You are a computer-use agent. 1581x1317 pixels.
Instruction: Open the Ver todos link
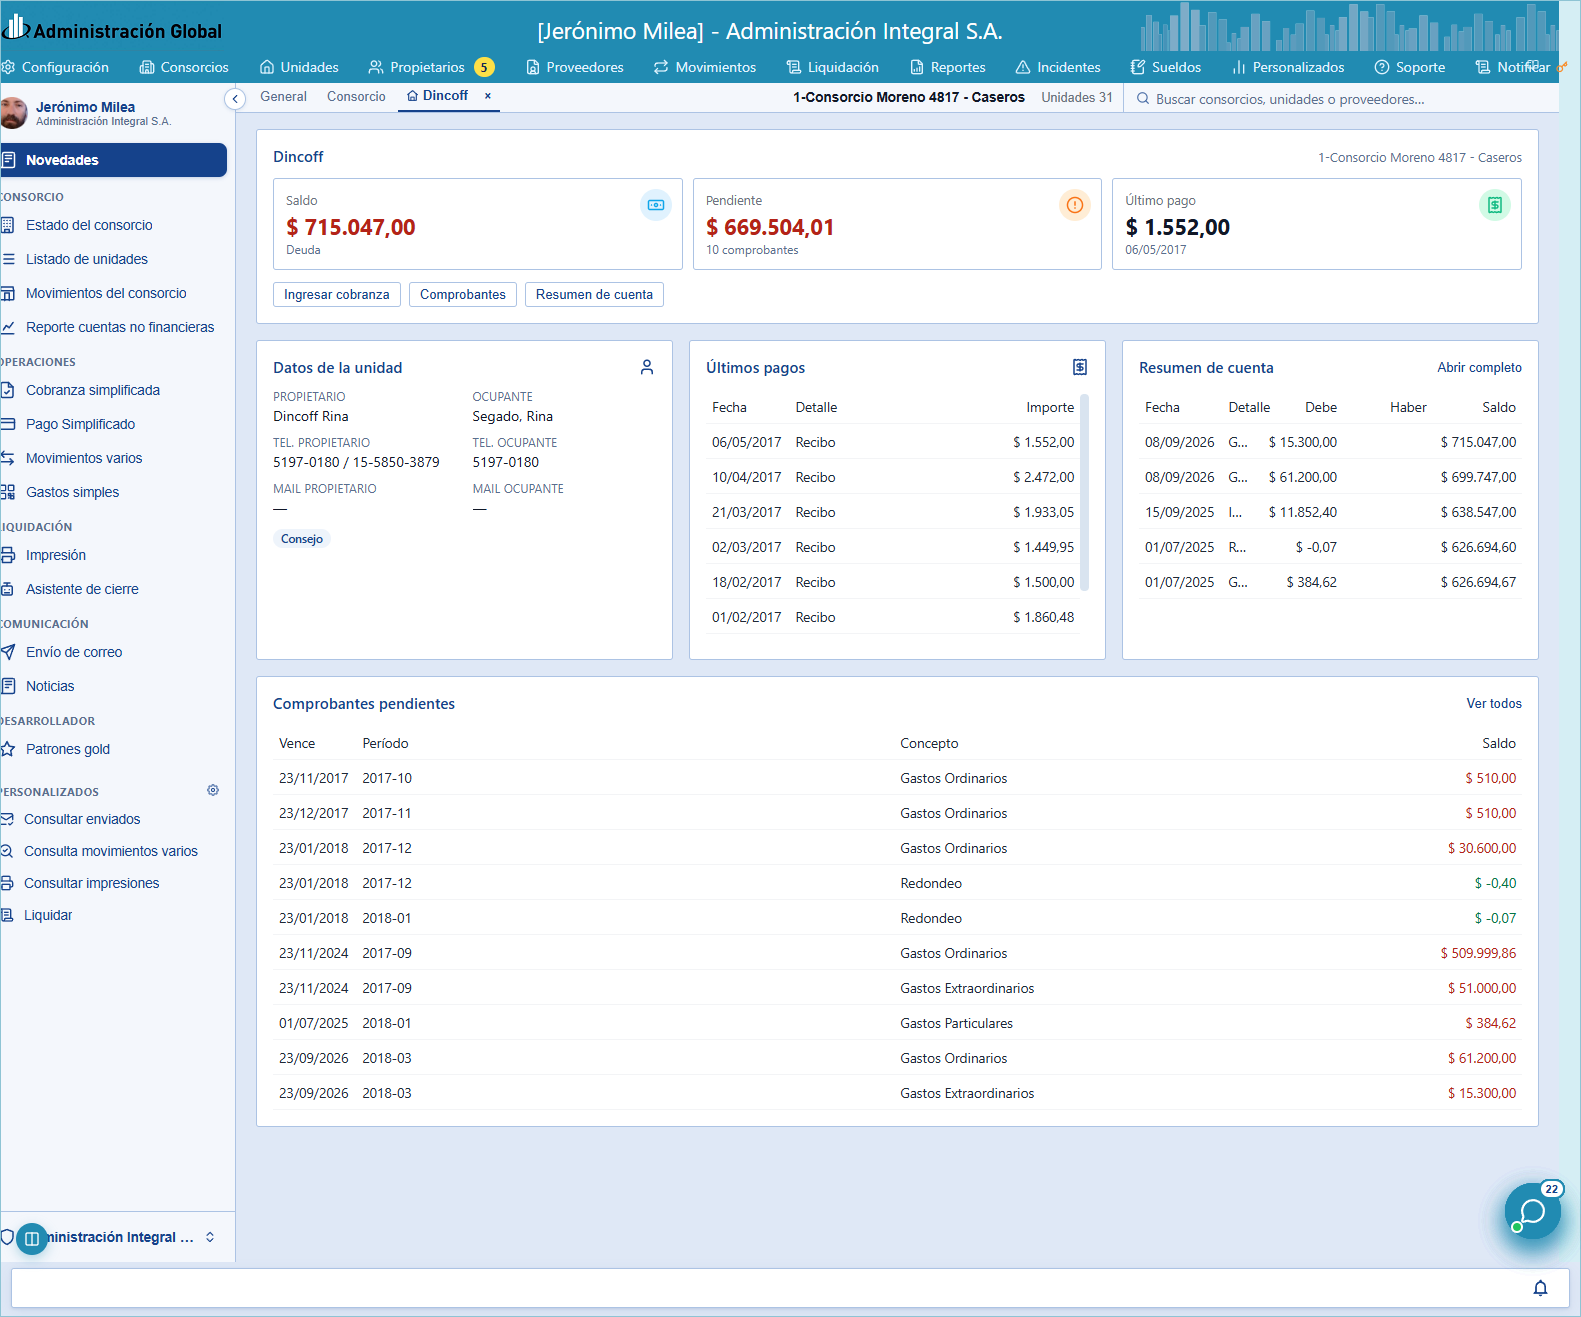click(x=1494, y=703)
